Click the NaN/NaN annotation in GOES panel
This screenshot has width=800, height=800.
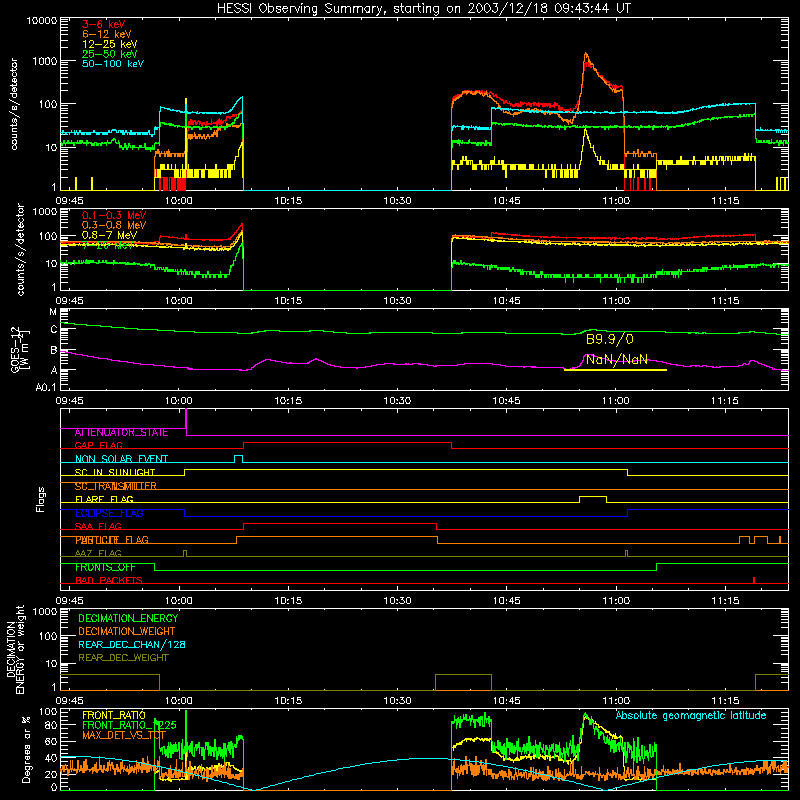[616, 359]
